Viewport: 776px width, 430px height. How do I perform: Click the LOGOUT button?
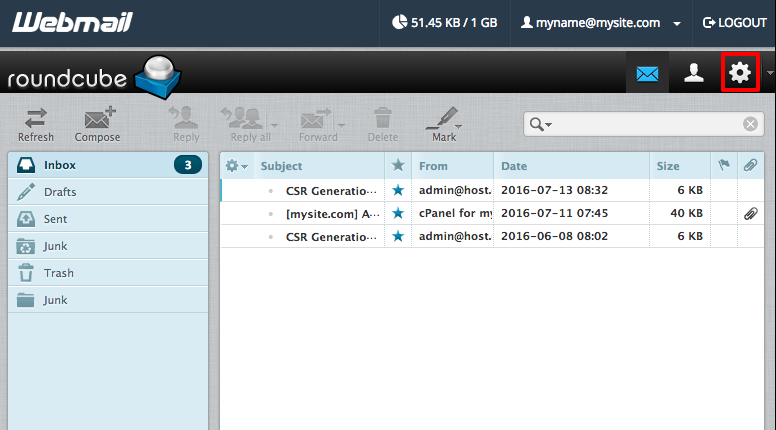pyautogui.click(x=735, y=22)
